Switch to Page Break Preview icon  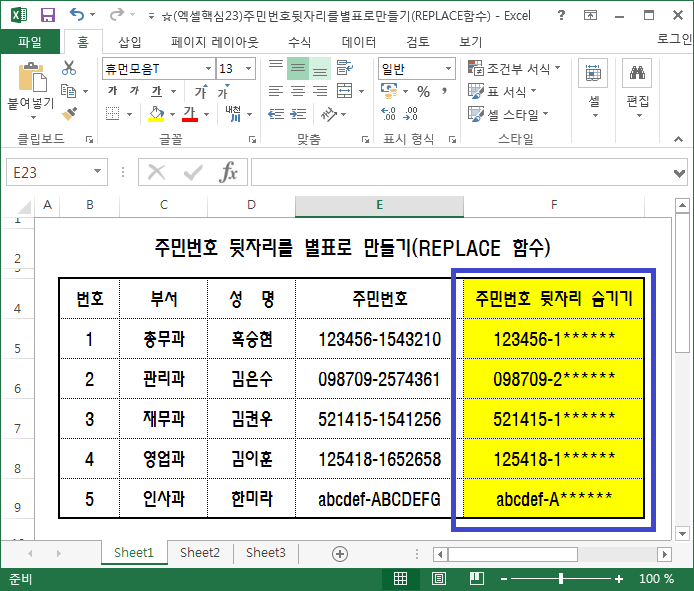tap(477, 578)
